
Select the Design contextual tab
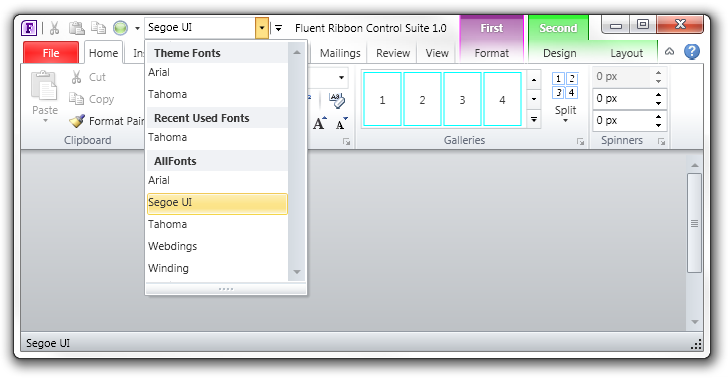coord(559,53)
